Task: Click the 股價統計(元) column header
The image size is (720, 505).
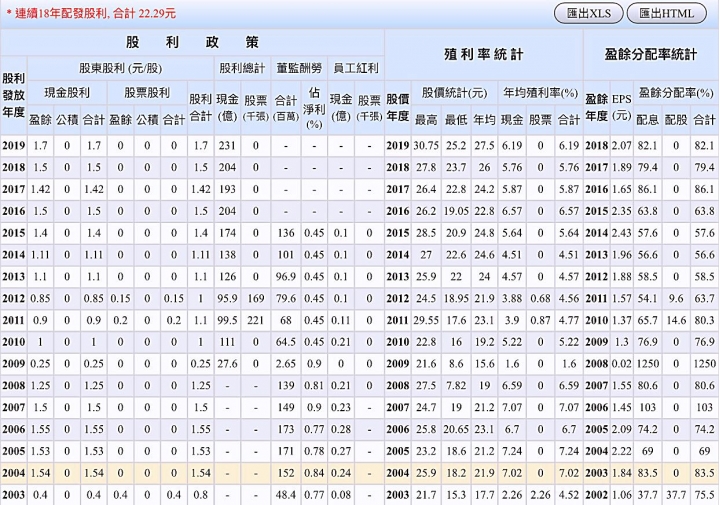Action: click(x=455, y=93)
